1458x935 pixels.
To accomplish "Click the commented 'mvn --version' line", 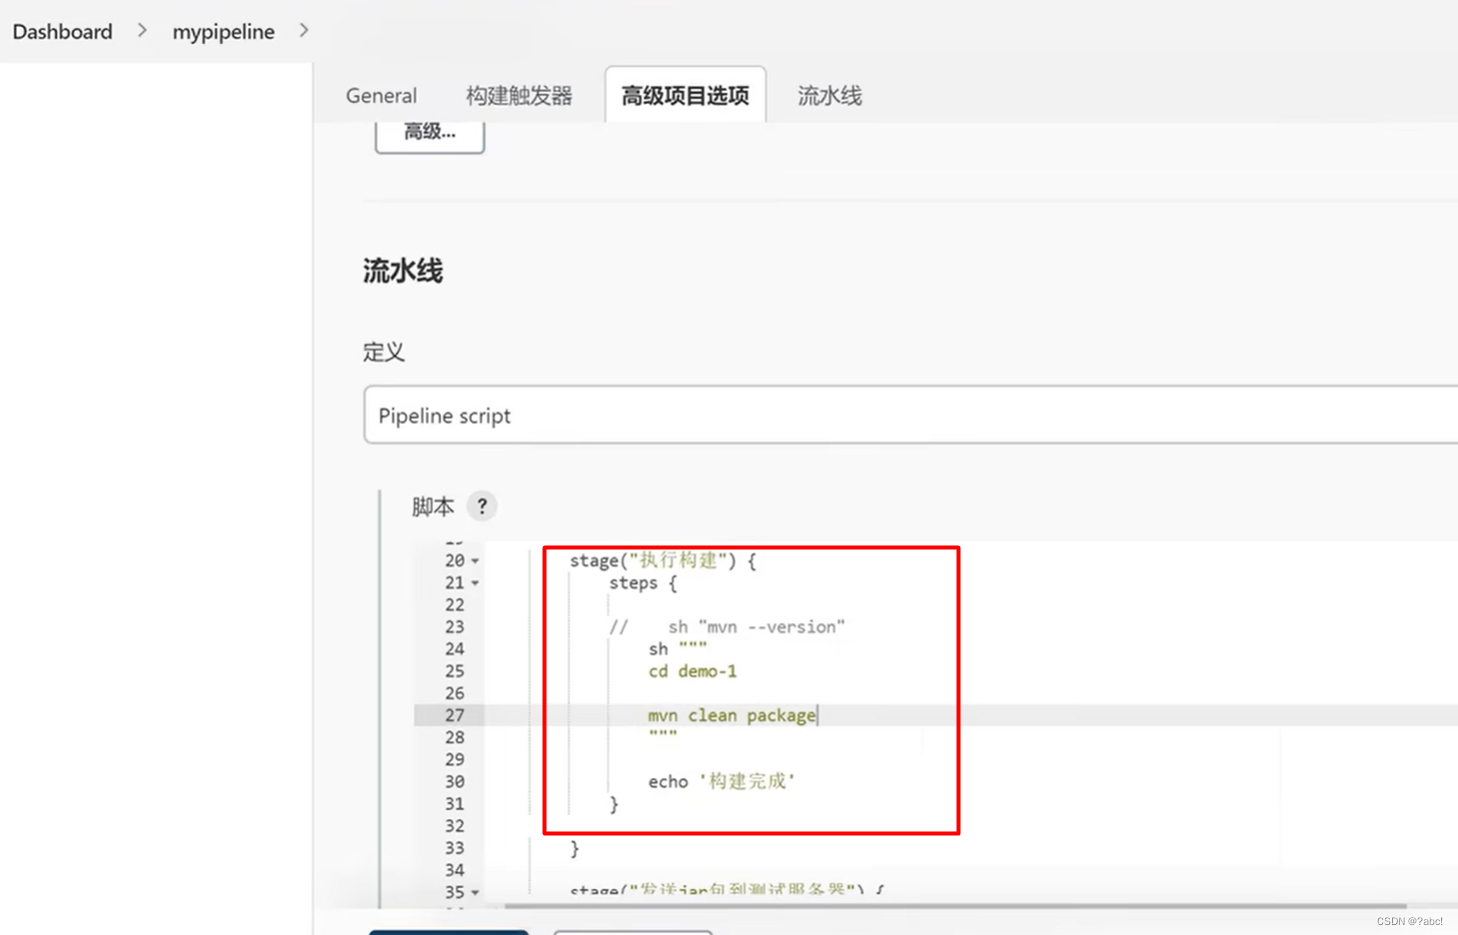I will click(727, 627).
